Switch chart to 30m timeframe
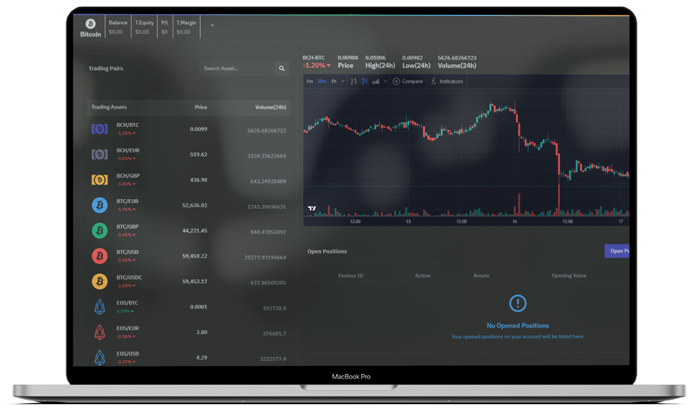This screenshot has width=700, height=419. point(323,81)
